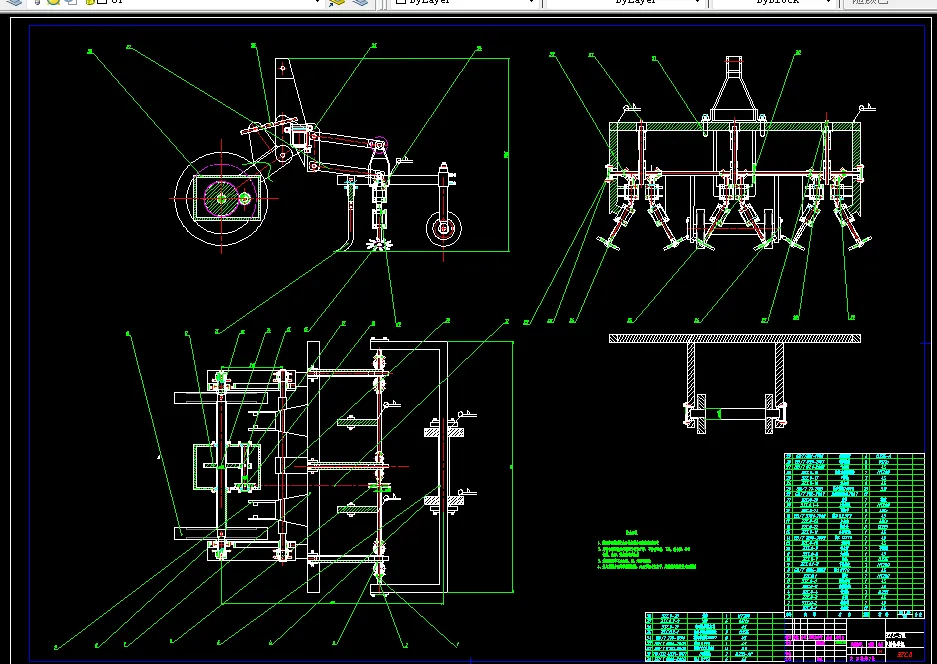Select the red drawing number in title block
Screen dimensions: 937x664
pos(905,655)
